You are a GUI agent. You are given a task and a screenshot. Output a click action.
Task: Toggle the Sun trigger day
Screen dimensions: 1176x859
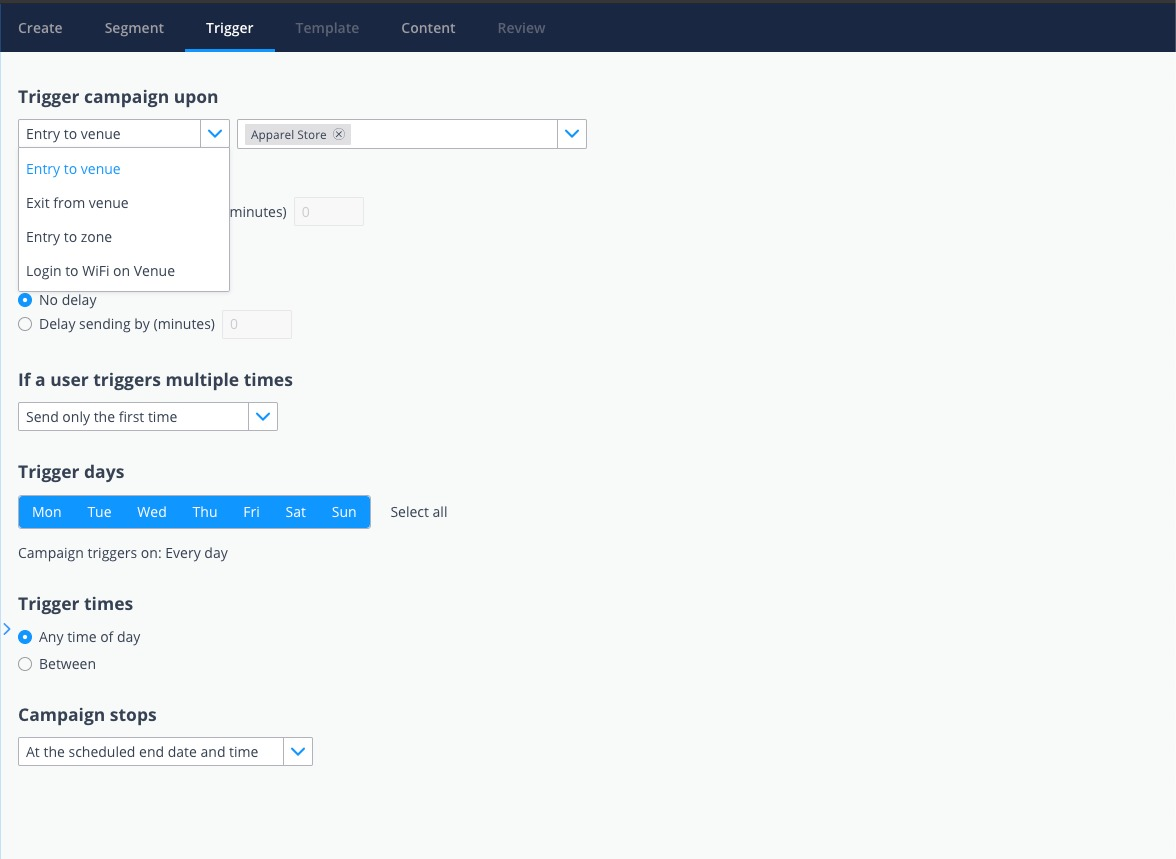tap(343, 511)
